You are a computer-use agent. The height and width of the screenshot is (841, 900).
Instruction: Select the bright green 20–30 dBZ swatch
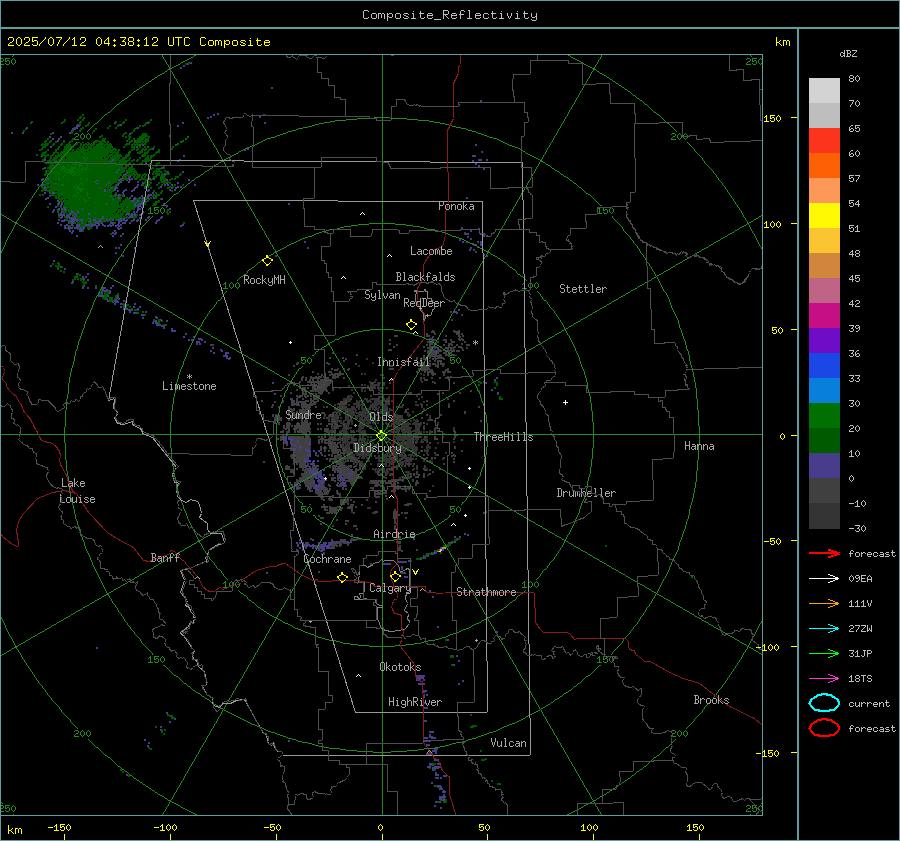point(824,416)
